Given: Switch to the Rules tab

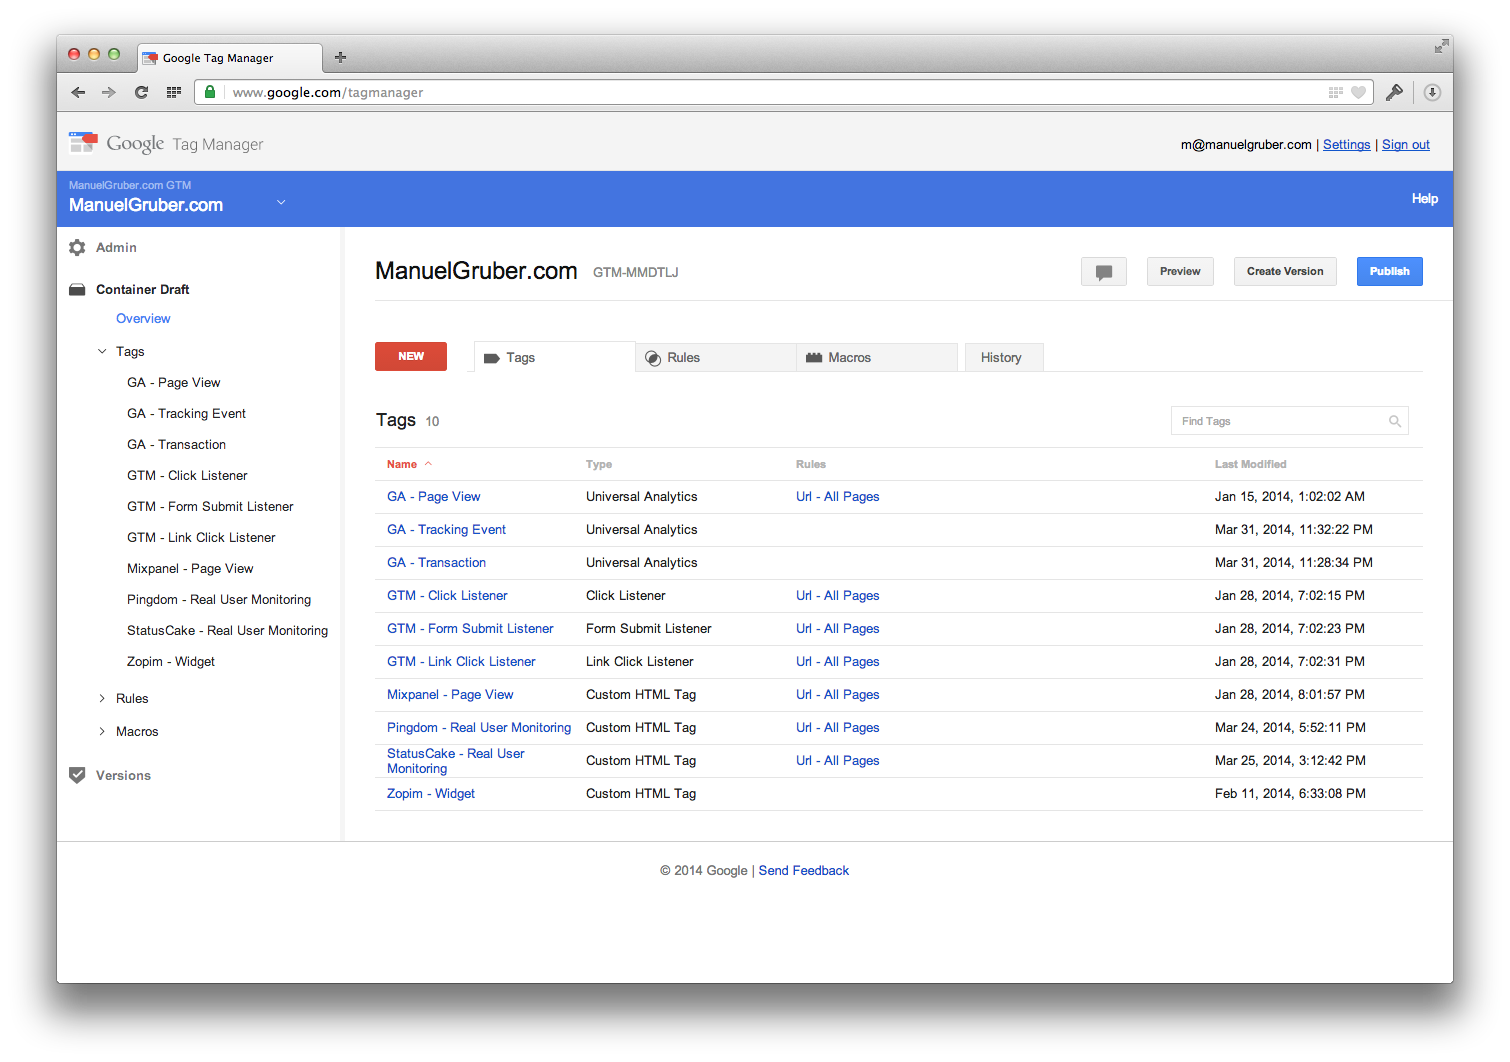Looking at the screenshot, I should [715, 357].
